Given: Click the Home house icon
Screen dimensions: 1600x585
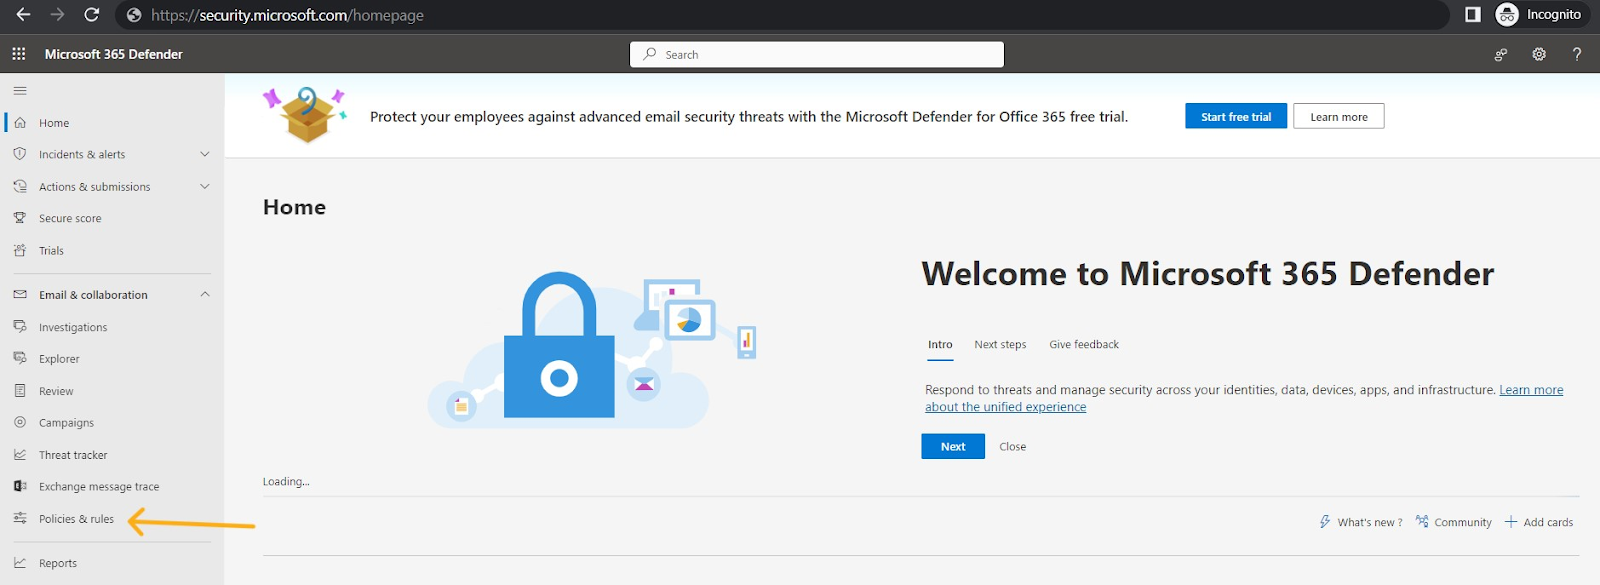Looking at the screenshot, I should coord(20,123).
